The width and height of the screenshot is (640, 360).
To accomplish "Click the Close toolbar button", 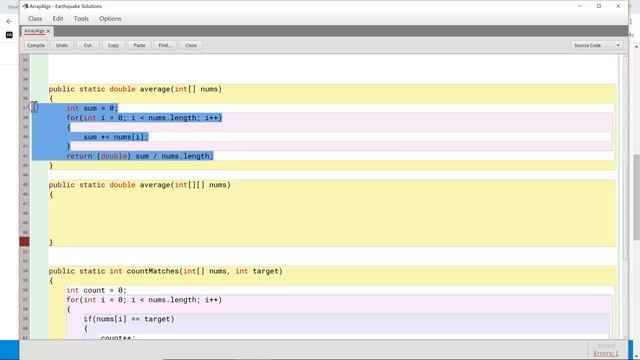I will [x=191, y=45].
